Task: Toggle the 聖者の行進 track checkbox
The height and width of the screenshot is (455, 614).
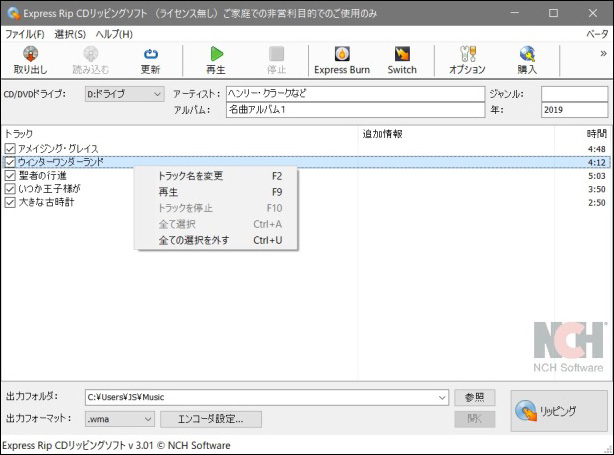Action: pyautogui.click(x=10, y=175)
